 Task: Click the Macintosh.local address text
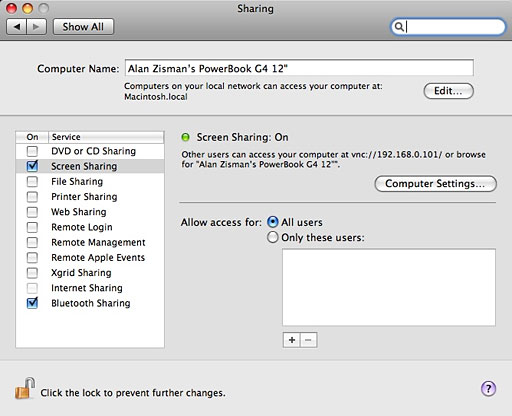tap(156, 97)
